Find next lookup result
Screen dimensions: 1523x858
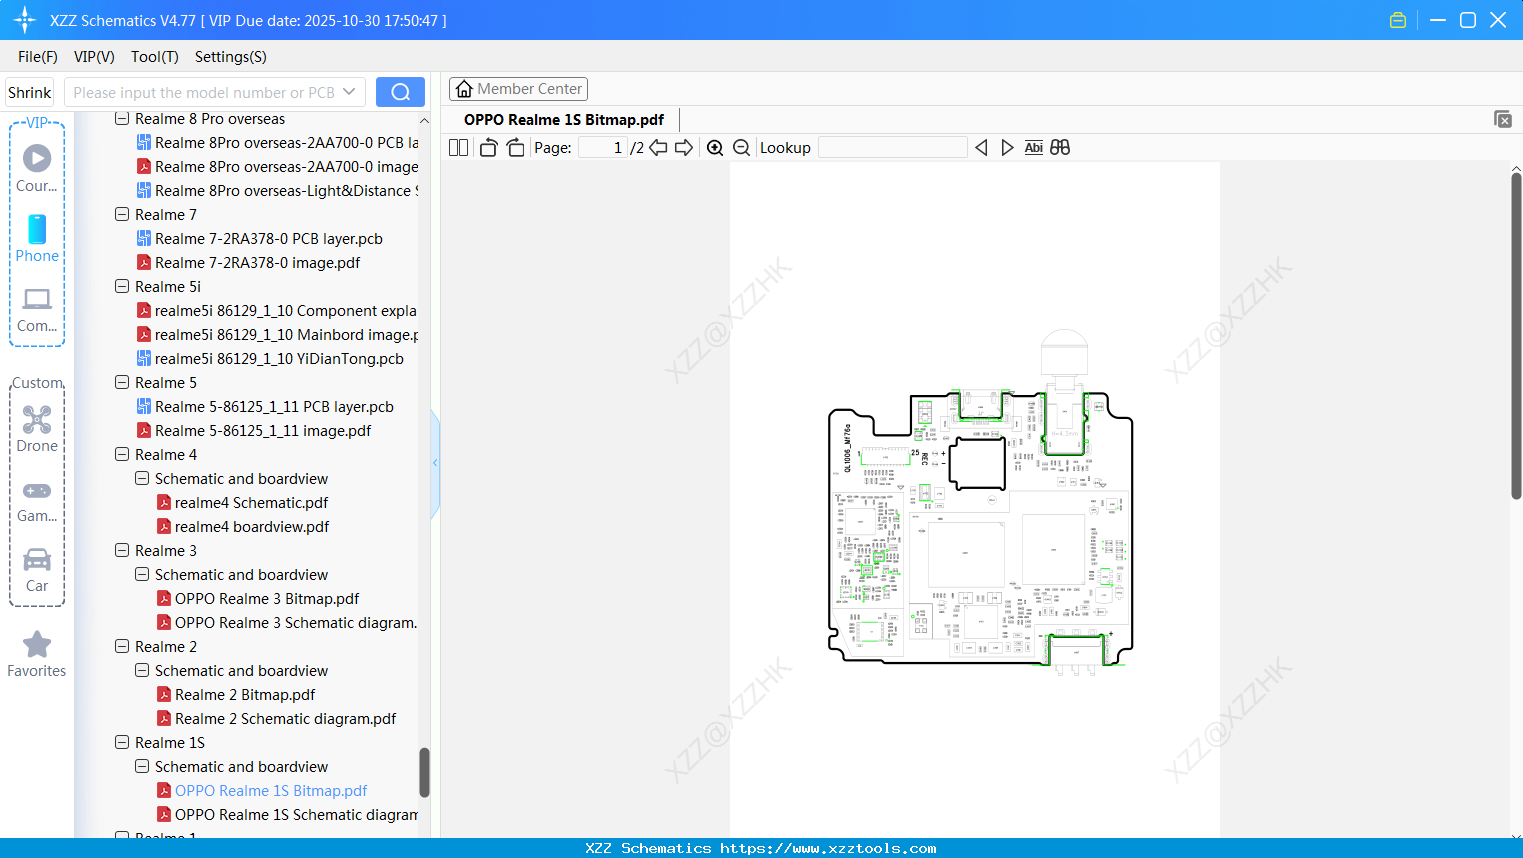1007,148
